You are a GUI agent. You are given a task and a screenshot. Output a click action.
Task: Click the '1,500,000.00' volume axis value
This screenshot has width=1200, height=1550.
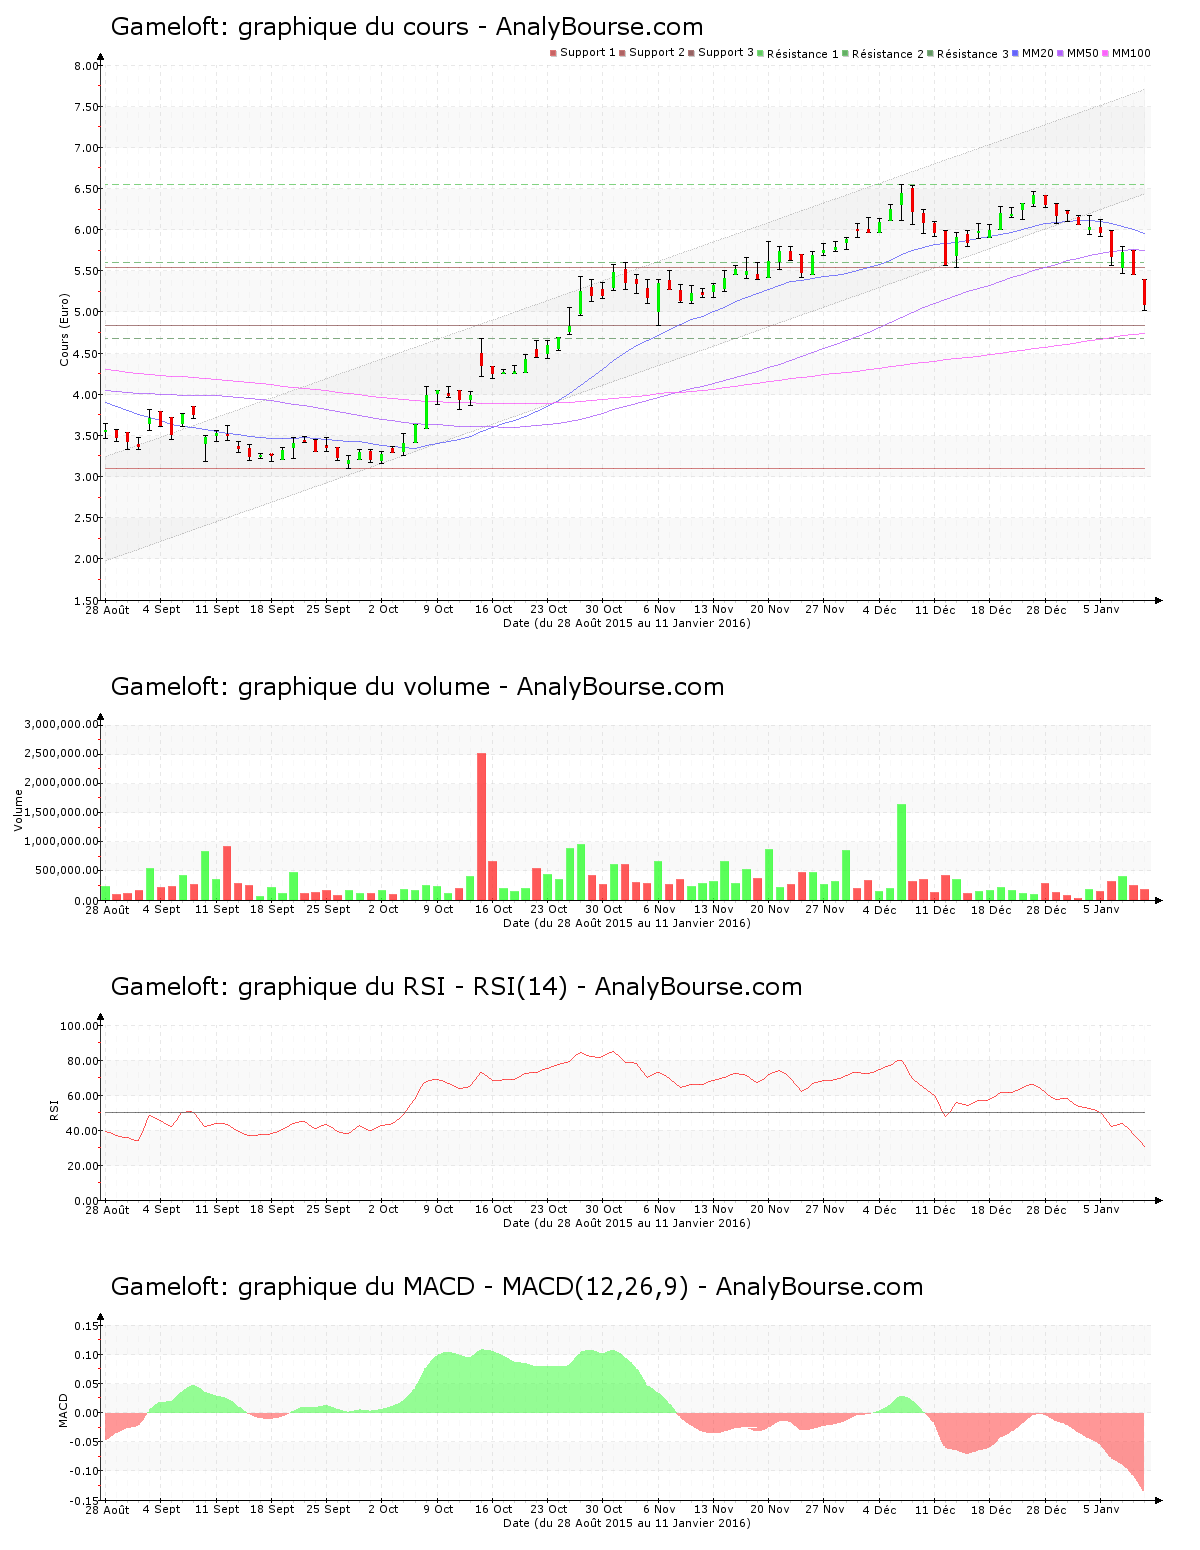[62, 812]
